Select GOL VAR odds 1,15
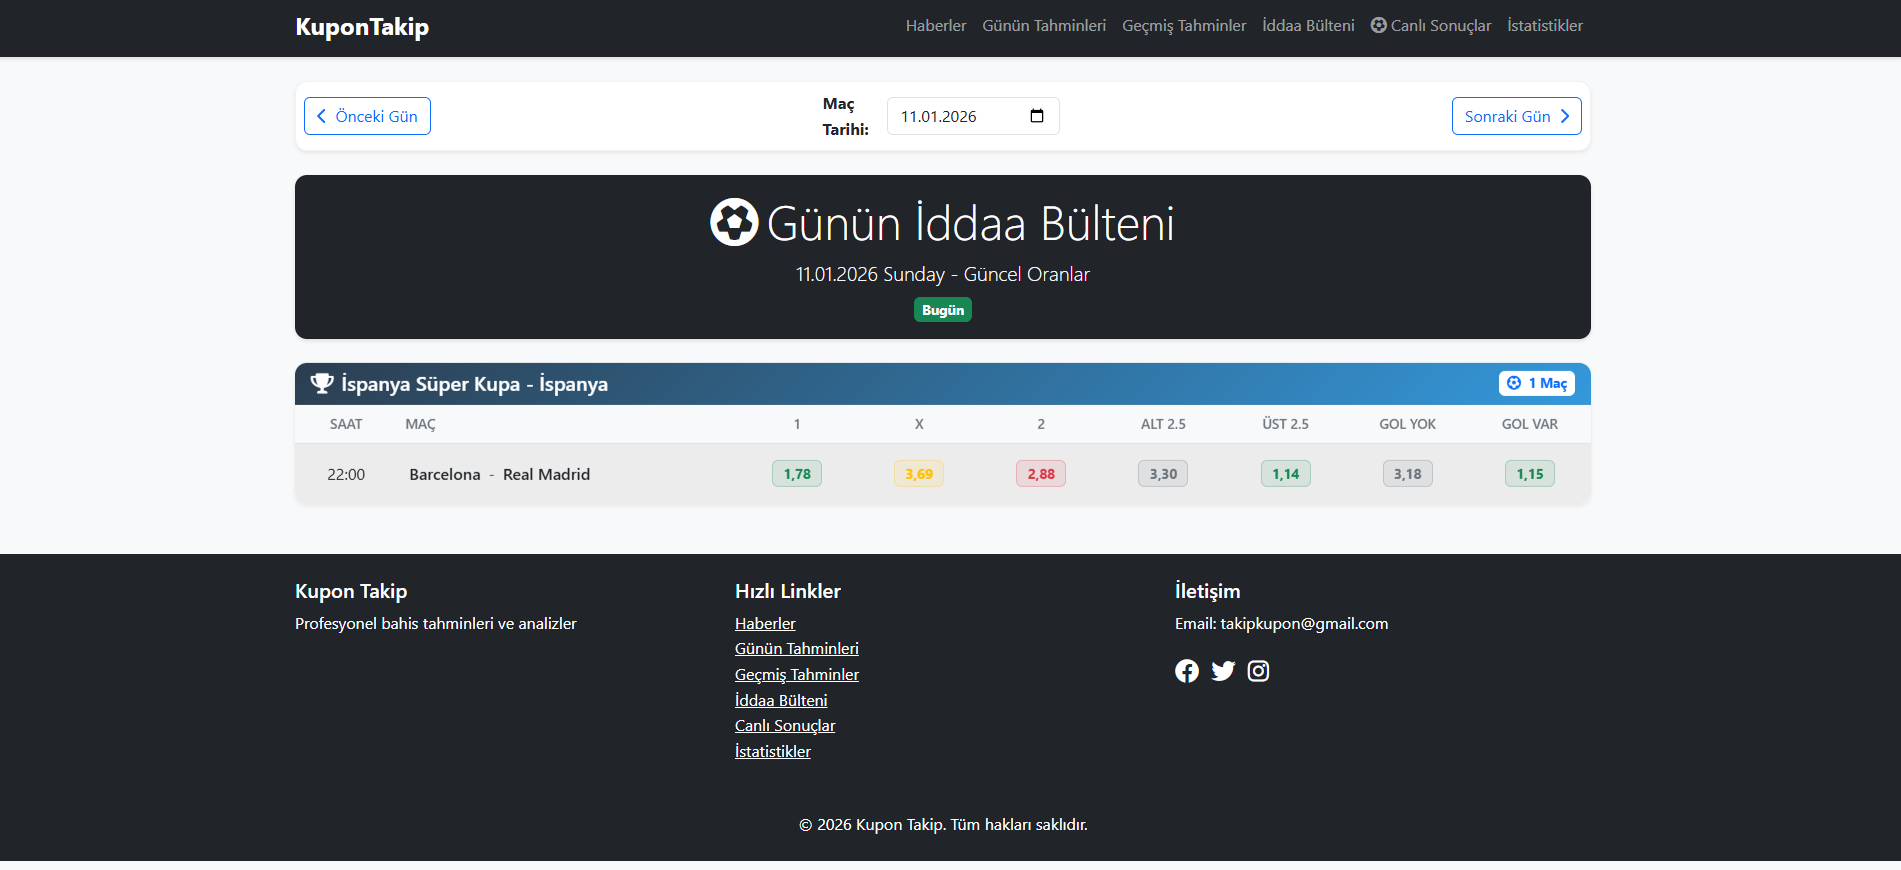 tap(1530, 474)
